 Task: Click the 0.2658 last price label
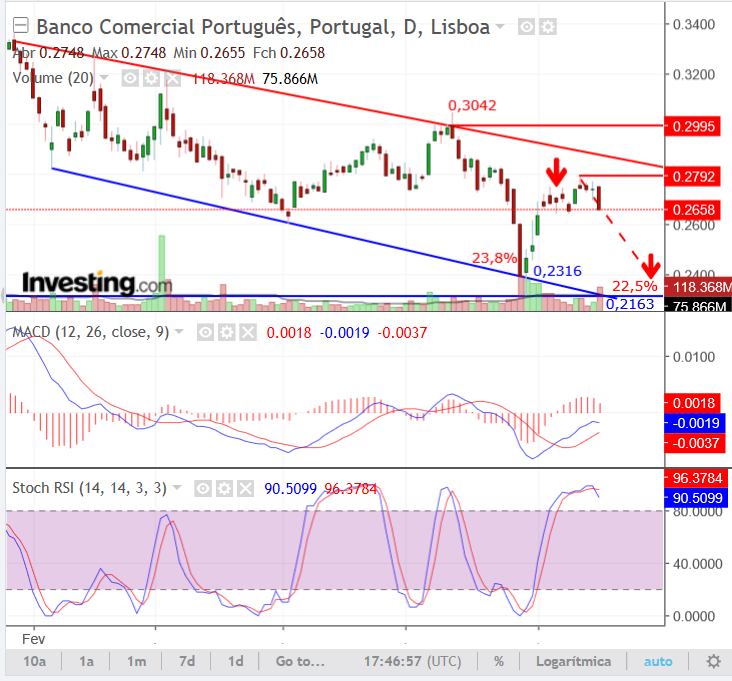693,210
